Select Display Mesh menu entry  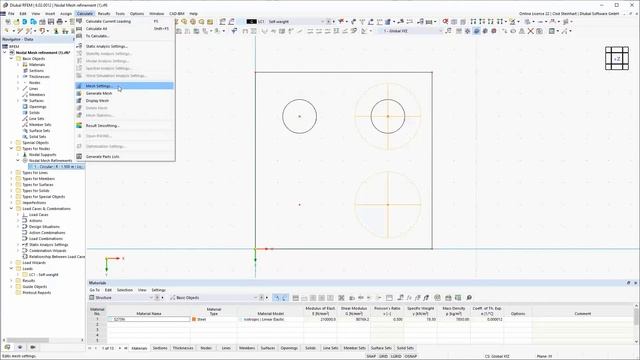point(124,100)
